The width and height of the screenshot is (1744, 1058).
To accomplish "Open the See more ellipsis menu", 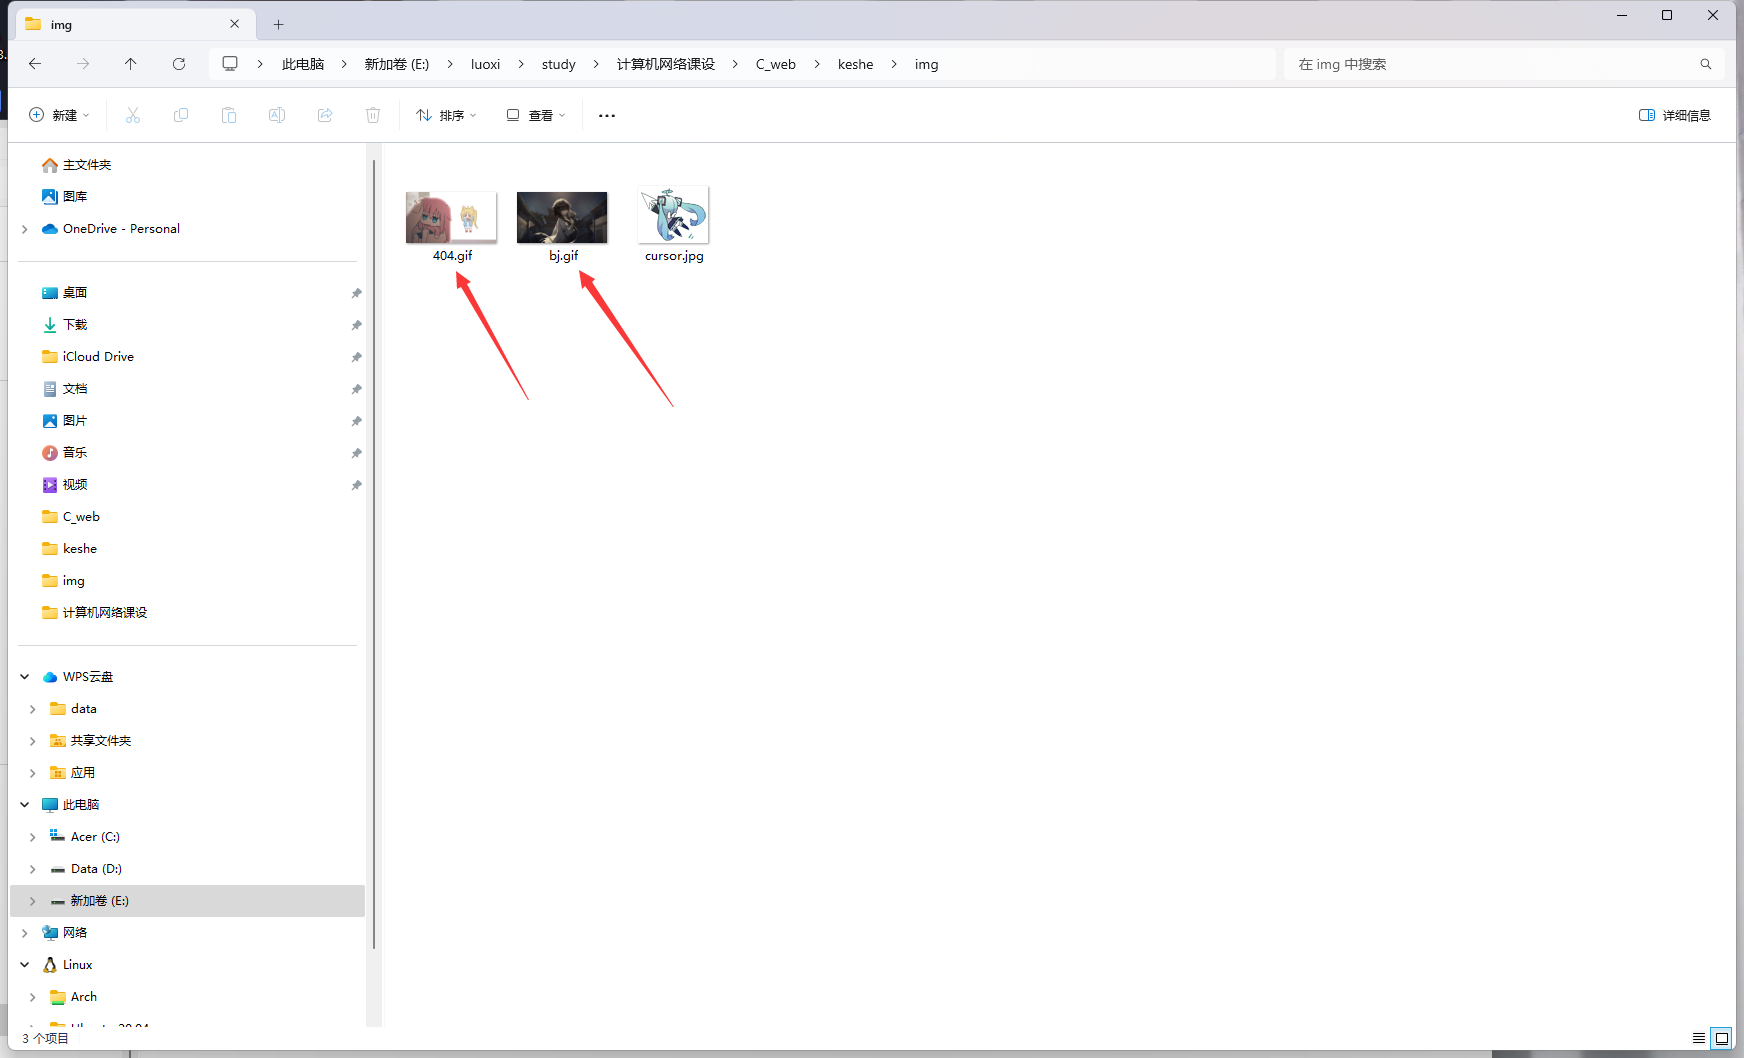I will 607,115.
